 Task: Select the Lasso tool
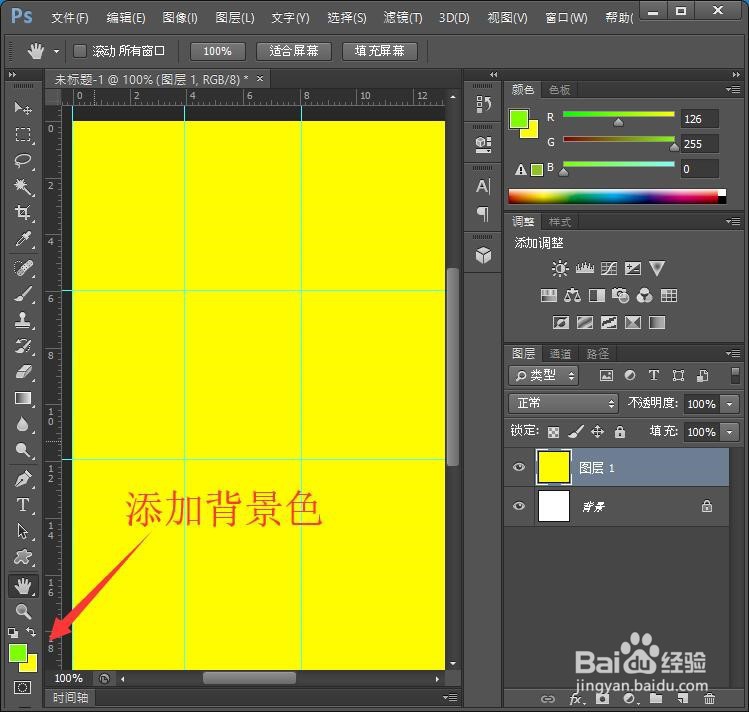tap(22, 160)
